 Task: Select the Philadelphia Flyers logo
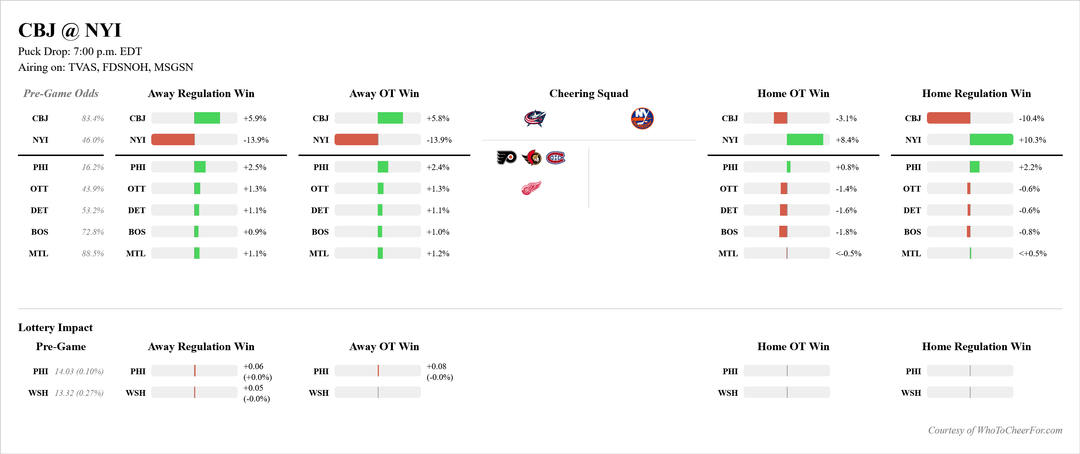pos(507,158)
